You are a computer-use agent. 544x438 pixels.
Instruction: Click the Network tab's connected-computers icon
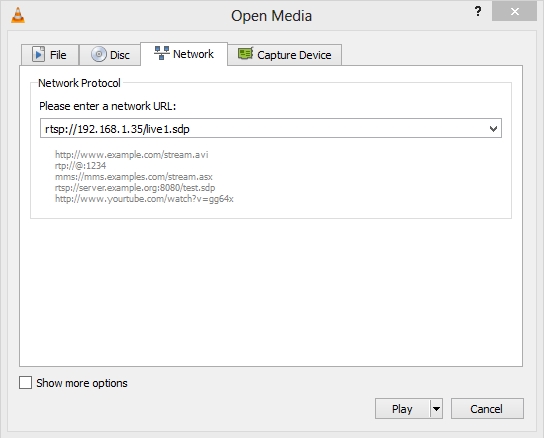click(162, 53)
